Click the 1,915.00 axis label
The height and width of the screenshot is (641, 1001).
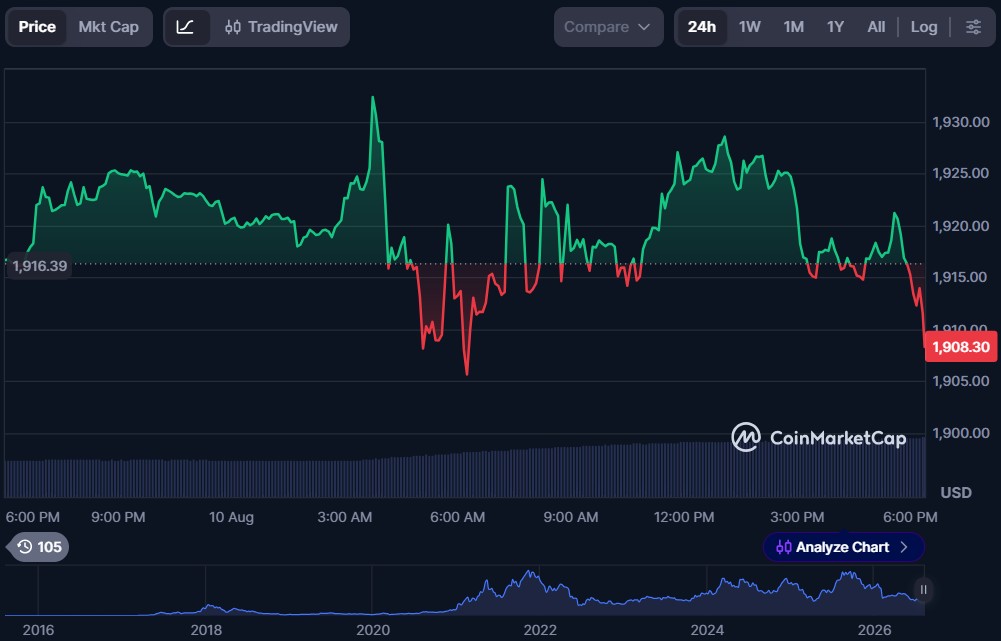961,276
